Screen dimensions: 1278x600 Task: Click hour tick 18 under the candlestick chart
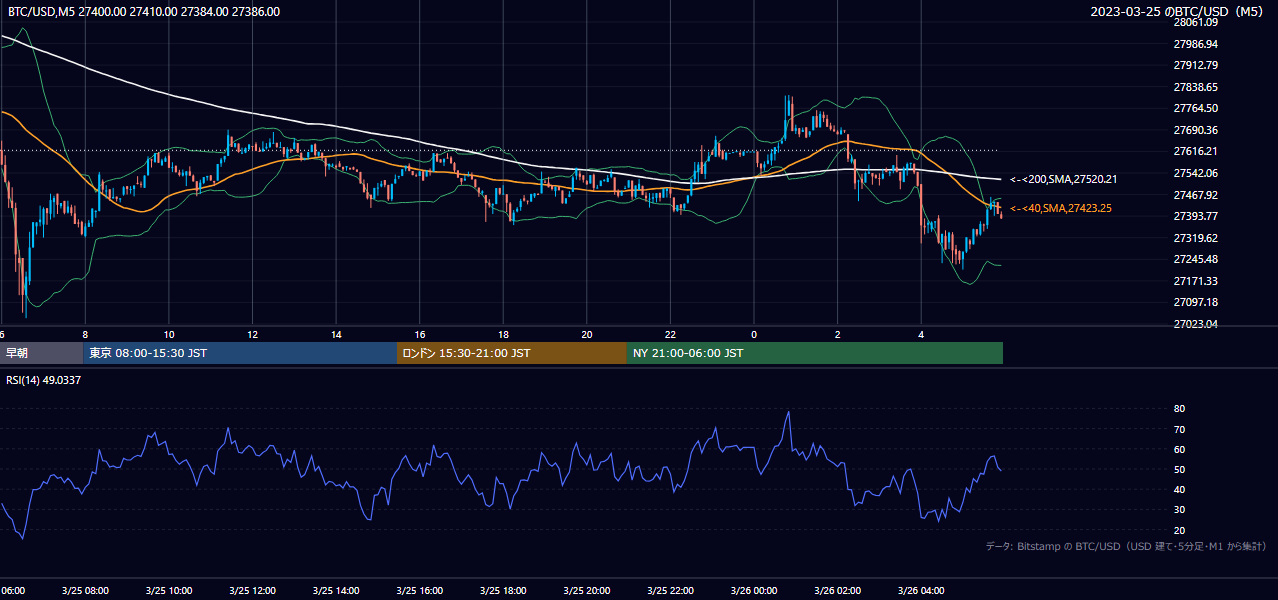click(x=503, y=334)
